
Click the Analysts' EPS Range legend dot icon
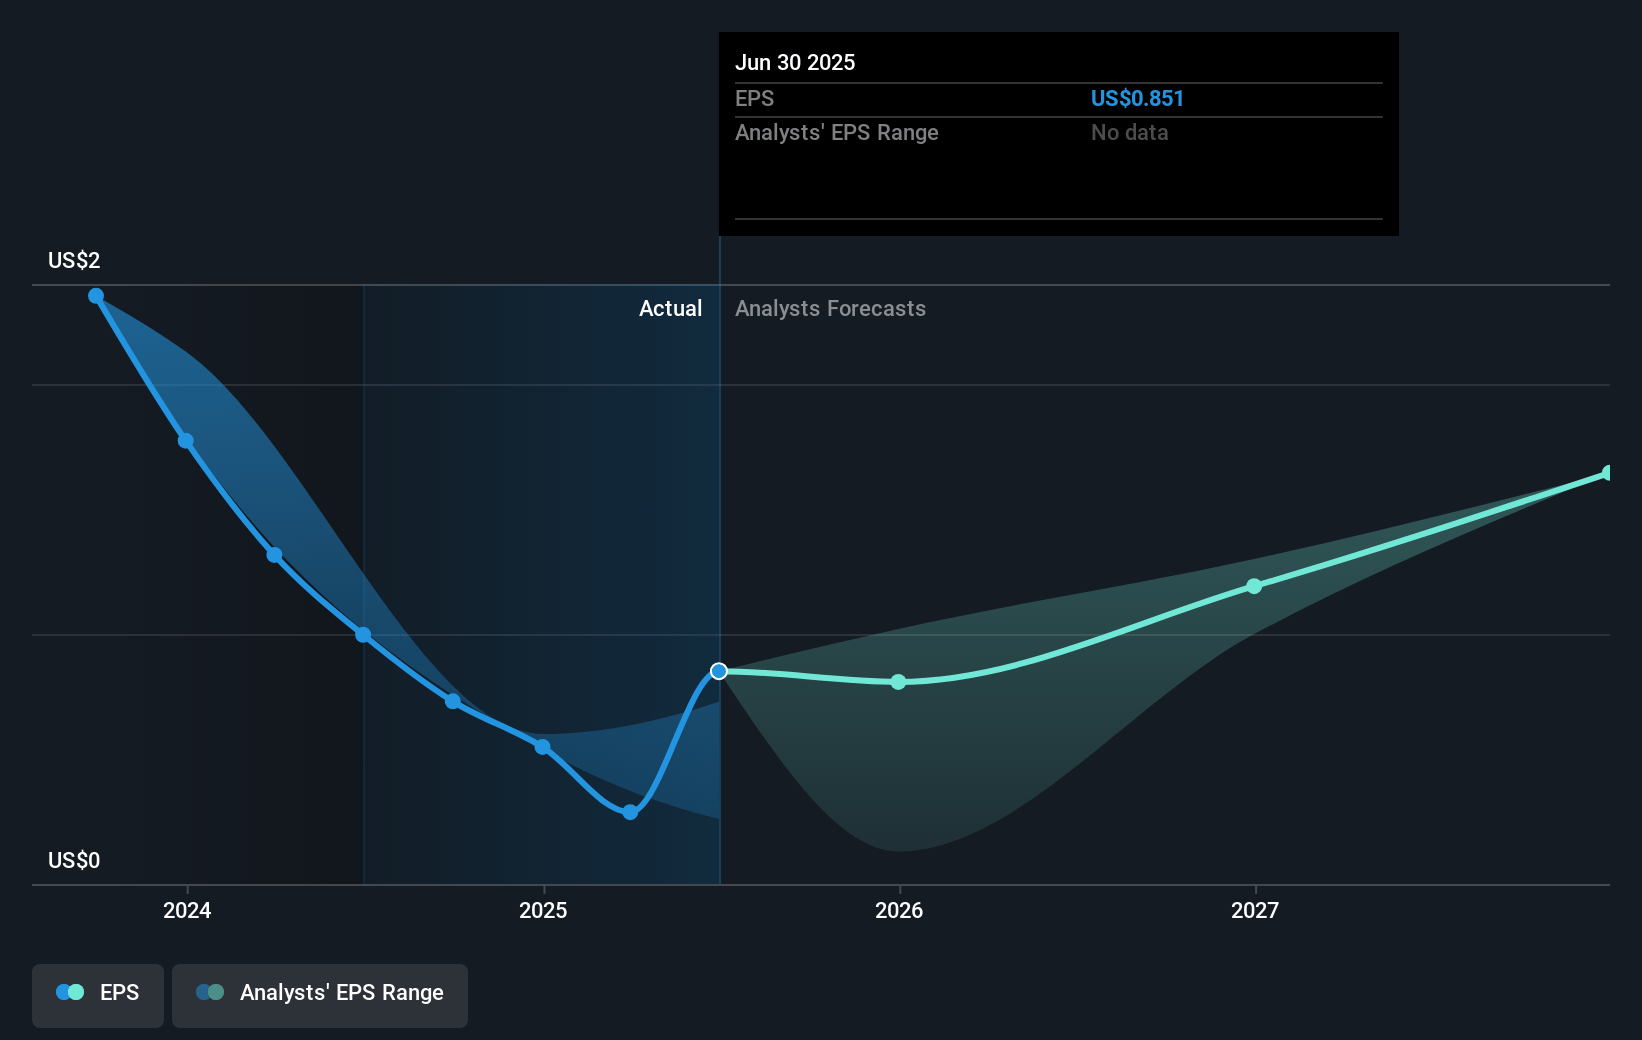pyautogui.click(x=210, y=992)
